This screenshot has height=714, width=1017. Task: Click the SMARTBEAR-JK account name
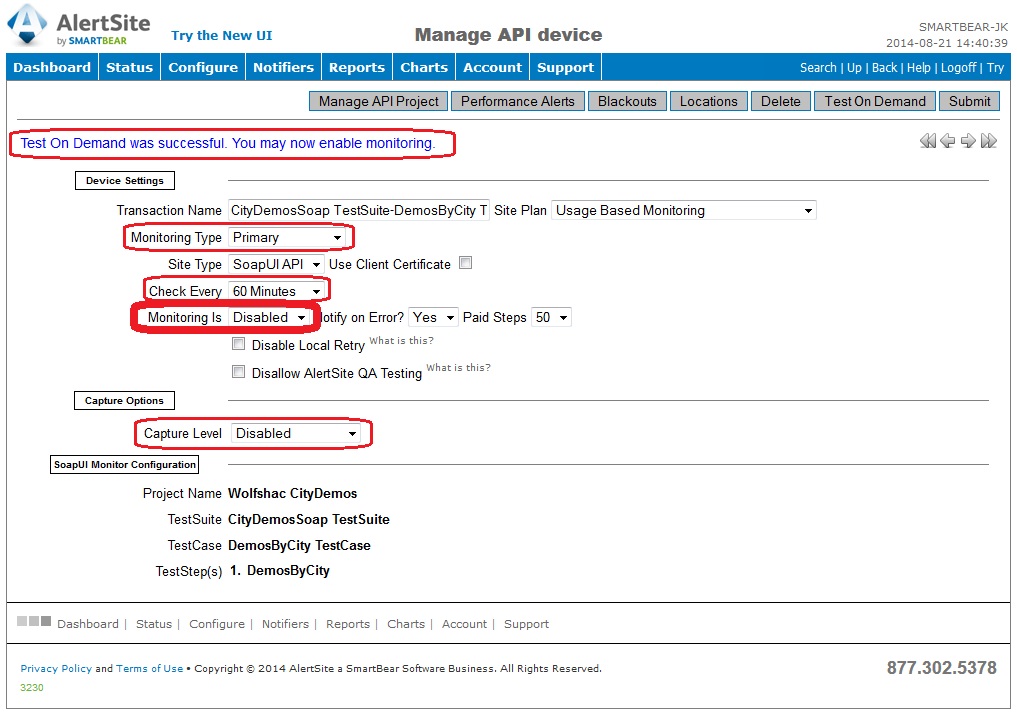point(963,27)
